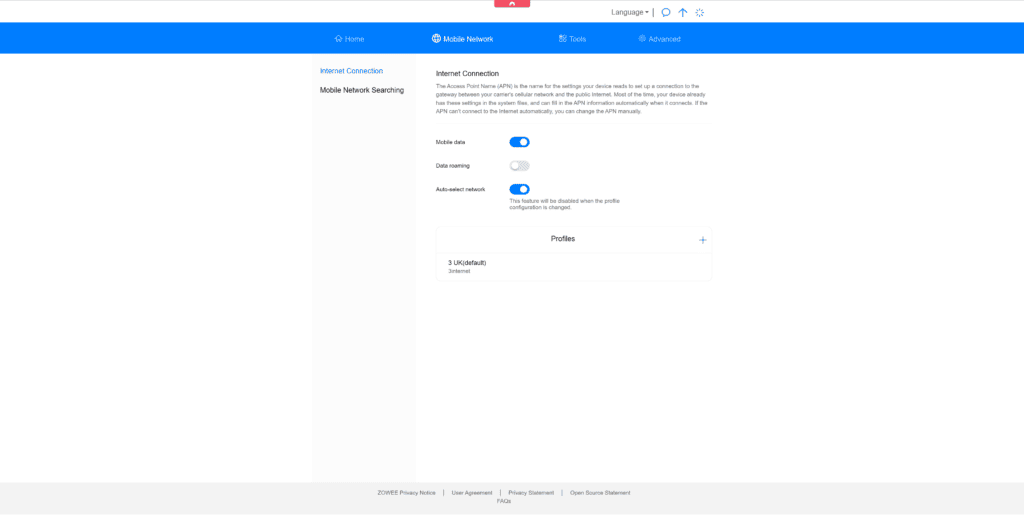The image size is (1024, 516).
Task: Click the update arrow icon
Action: (683, 13)
